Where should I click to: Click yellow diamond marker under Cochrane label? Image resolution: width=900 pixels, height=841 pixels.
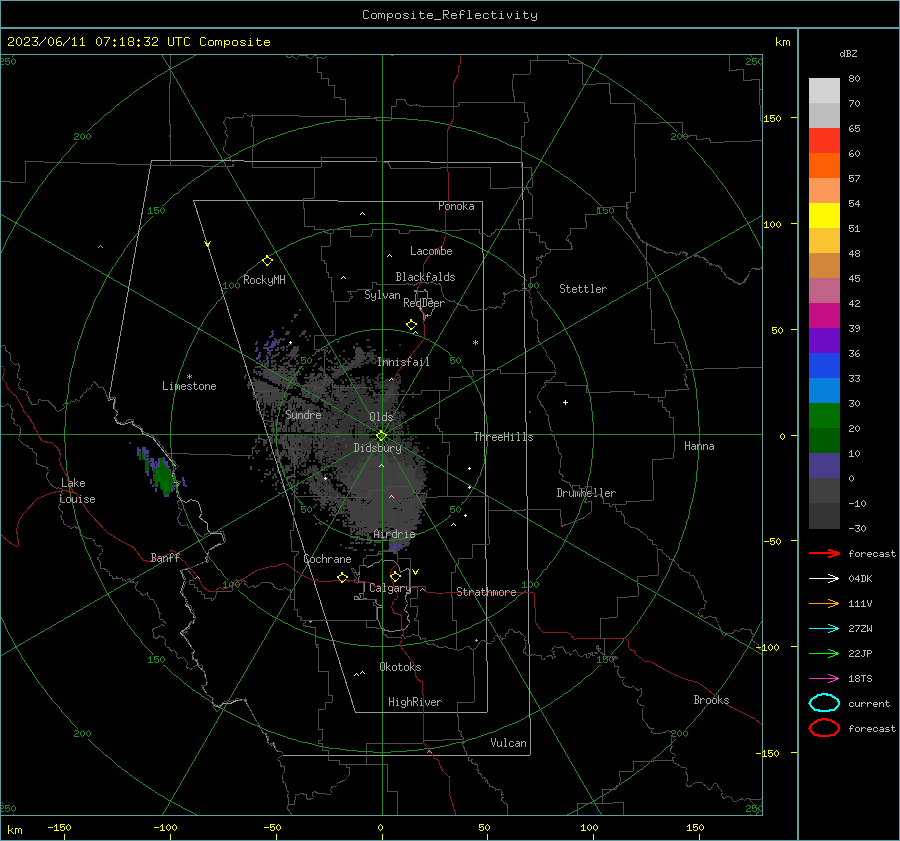click(343, 577)
